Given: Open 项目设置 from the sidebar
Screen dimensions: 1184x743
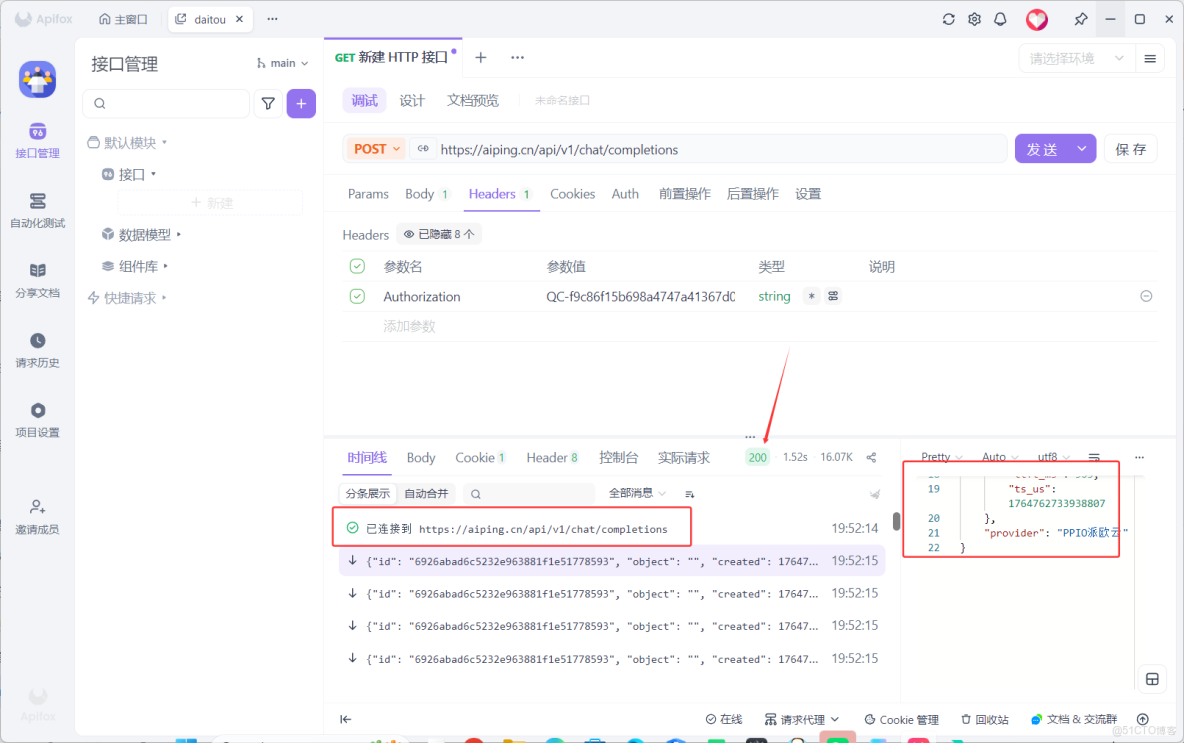Looking at the screenshot, I should click(37, 415).
